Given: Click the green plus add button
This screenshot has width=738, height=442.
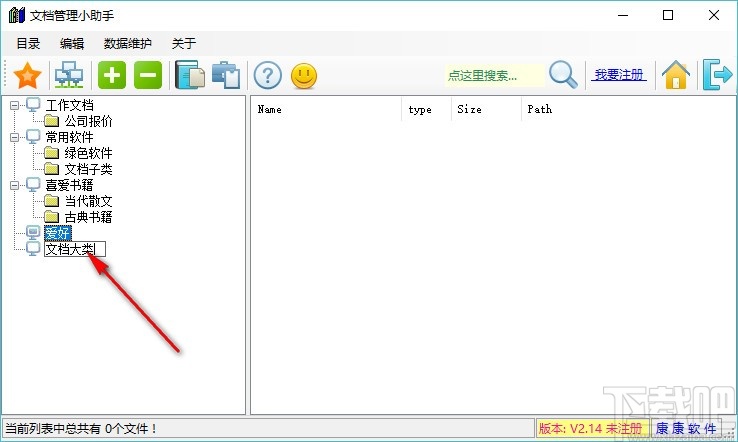Looking at the screenshot, I should [x=112, y=75].
